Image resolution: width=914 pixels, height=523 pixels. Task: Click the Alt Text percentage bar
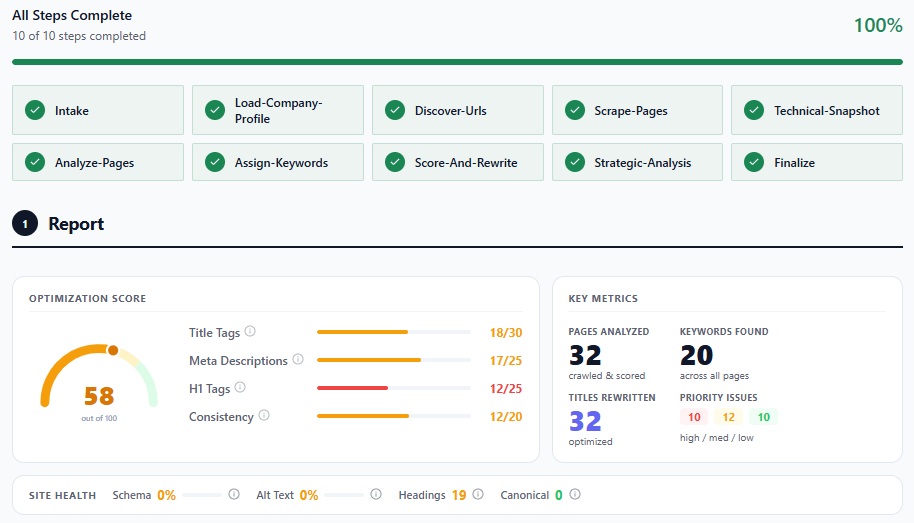(344, 495)
